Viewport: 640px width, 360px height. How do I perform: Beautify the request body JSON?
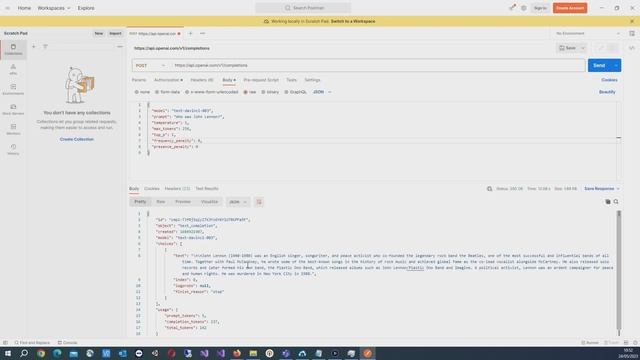point(607,92)
